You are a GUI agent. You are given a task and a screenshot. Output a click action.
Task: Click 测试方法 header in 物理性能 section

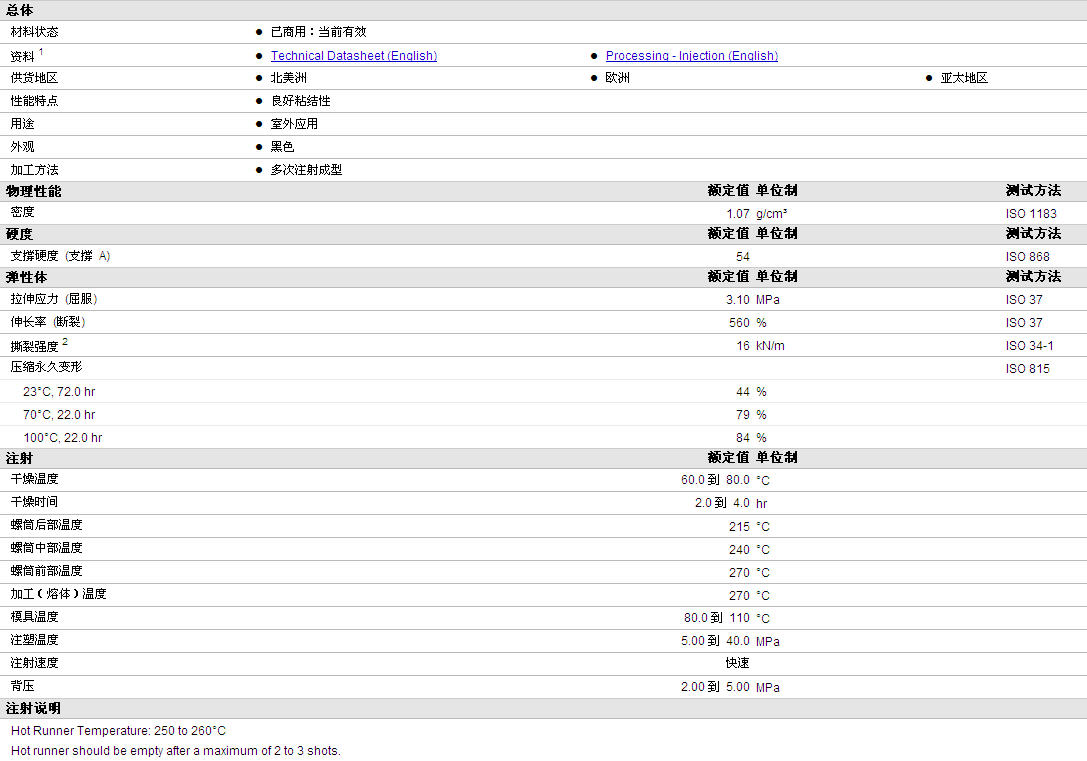pos(1033,190)
